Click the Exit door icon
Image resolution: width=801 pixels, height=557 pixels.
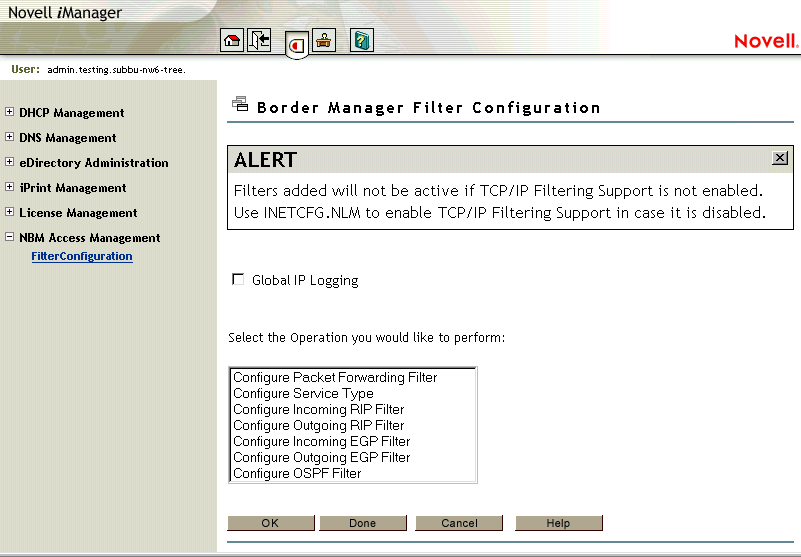pyautogui.click(x=259, y=40)
